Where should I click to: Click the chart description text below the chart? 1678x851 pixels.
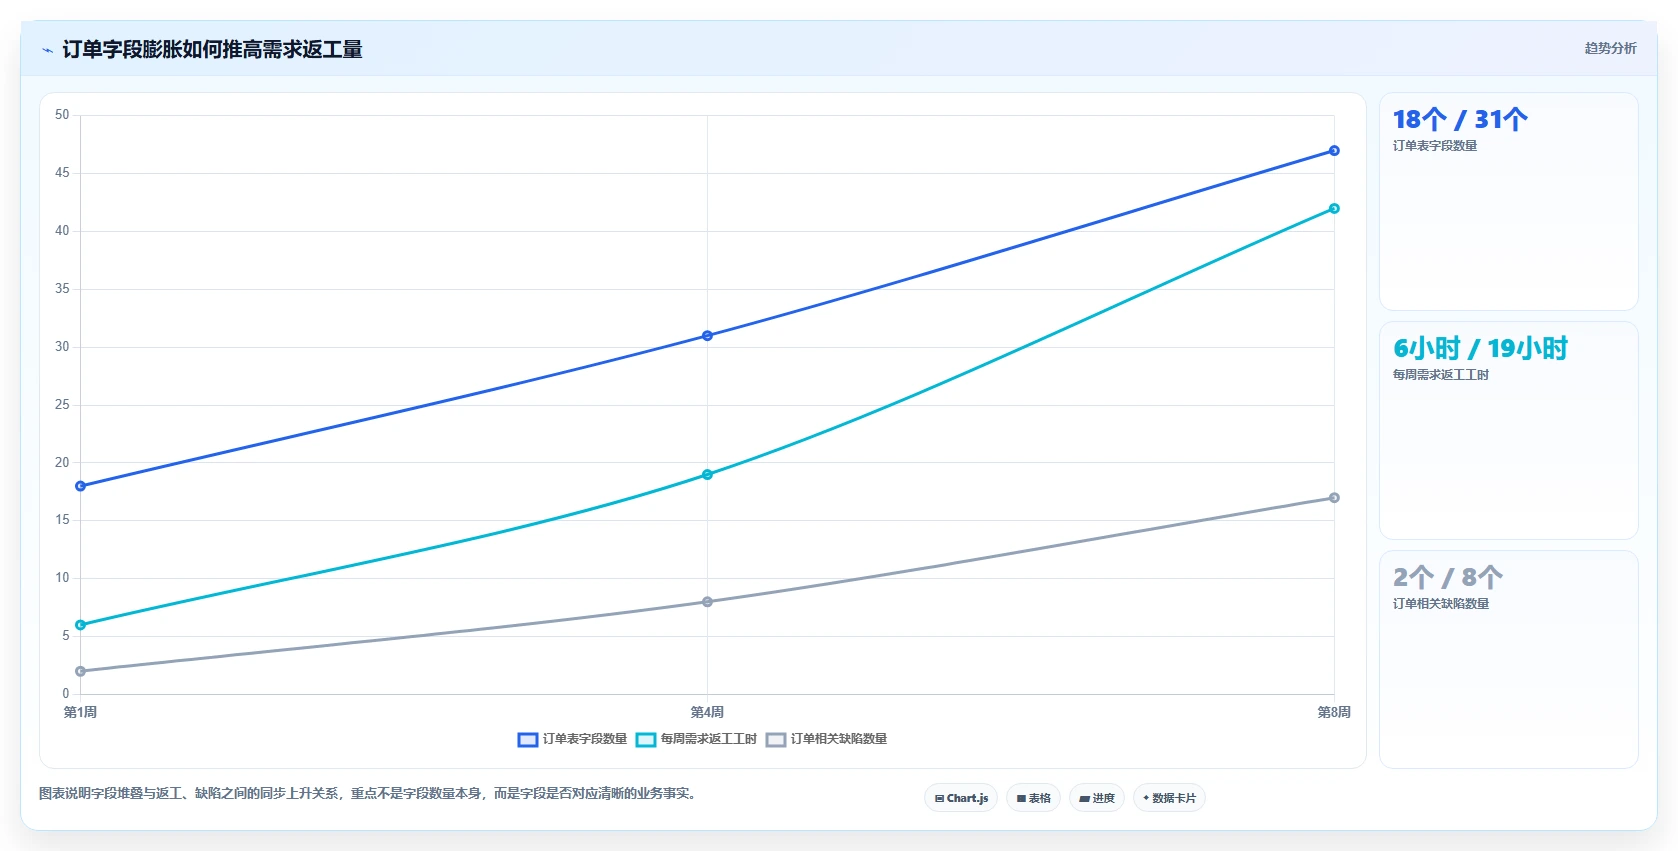[368, 793]
